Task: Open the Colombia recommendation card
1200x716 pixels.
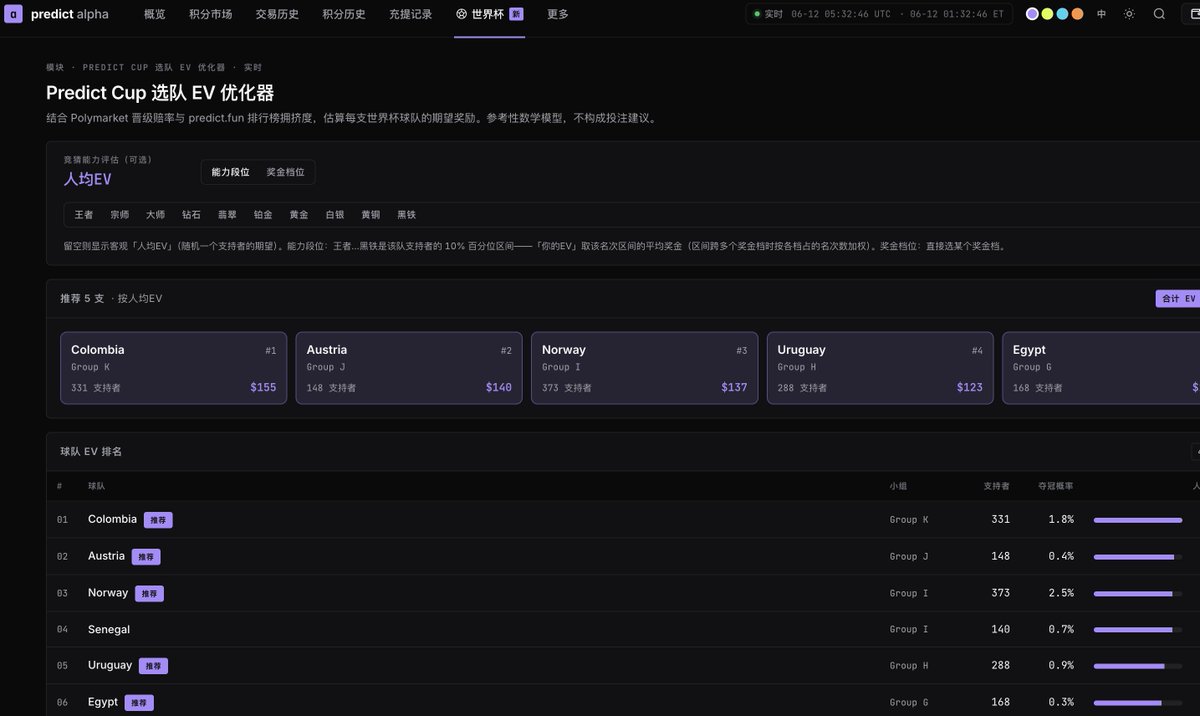Action: click(173, 368)
